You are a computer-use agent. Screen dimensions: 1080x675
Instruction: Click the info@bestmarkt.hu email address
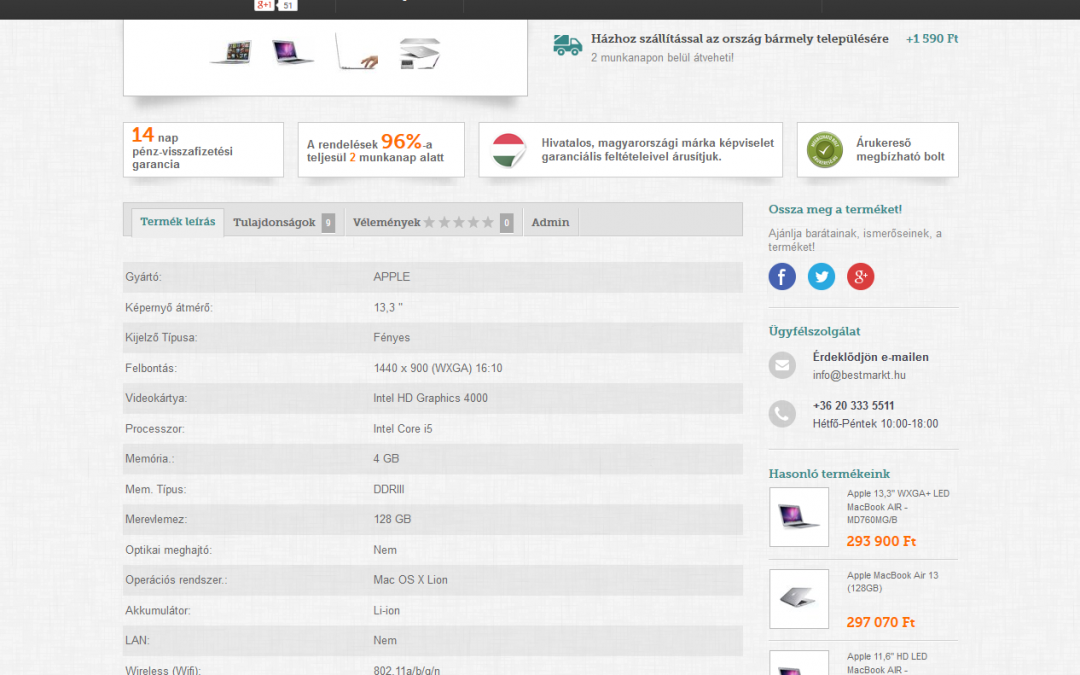coord(859,375)
